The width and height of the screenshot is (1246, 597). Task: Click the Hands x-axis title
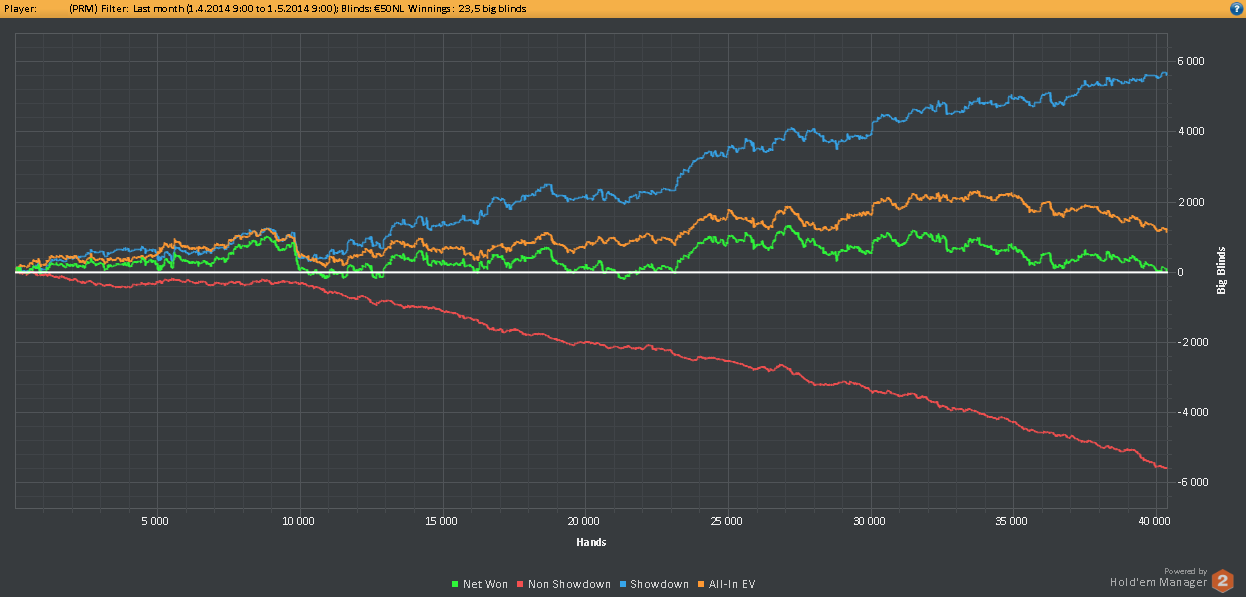(591, 542)
